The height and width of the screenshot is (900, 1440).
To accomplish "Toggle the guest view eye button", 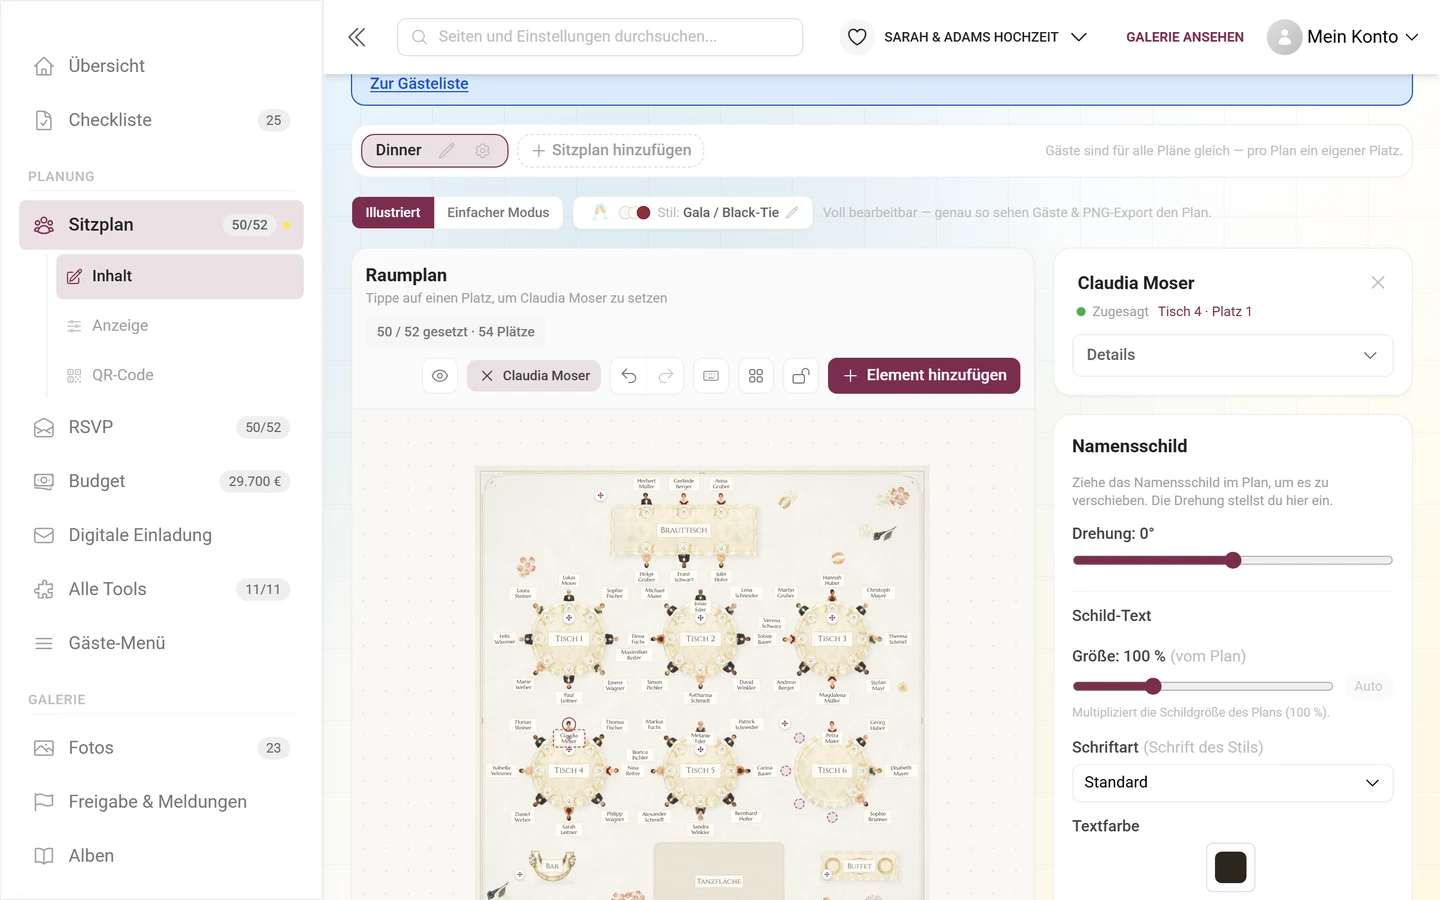I will pos(440,376).
